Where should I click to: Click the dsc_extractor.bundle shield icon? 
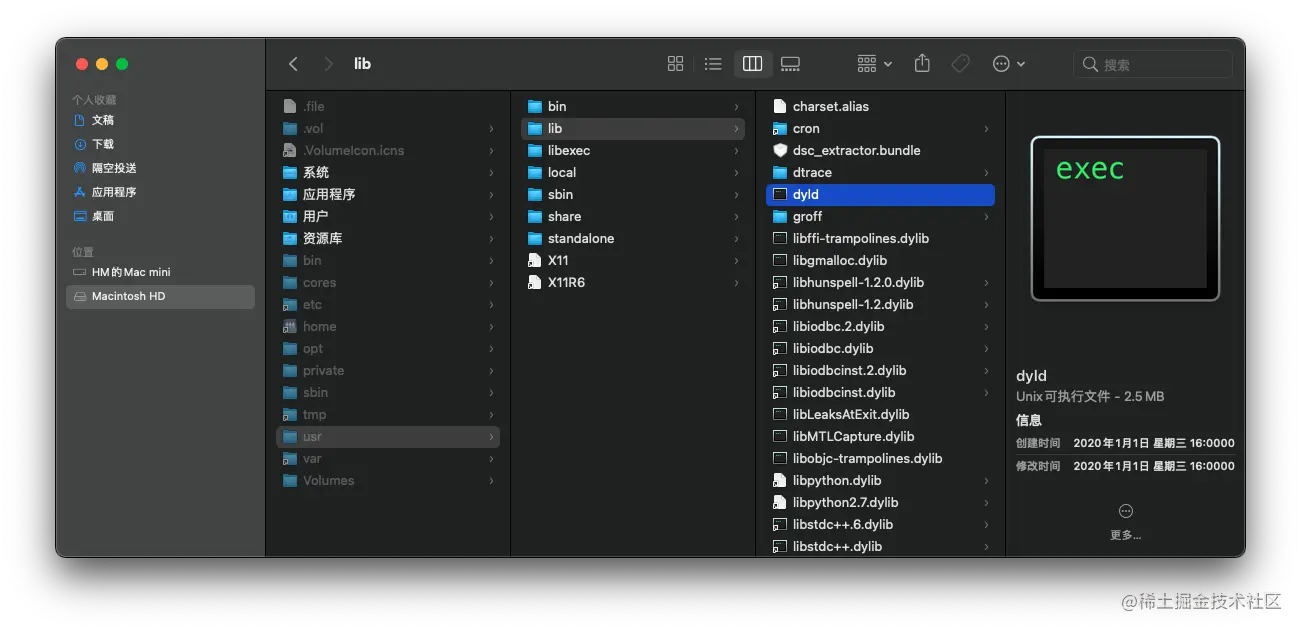[x=780, y=150]
